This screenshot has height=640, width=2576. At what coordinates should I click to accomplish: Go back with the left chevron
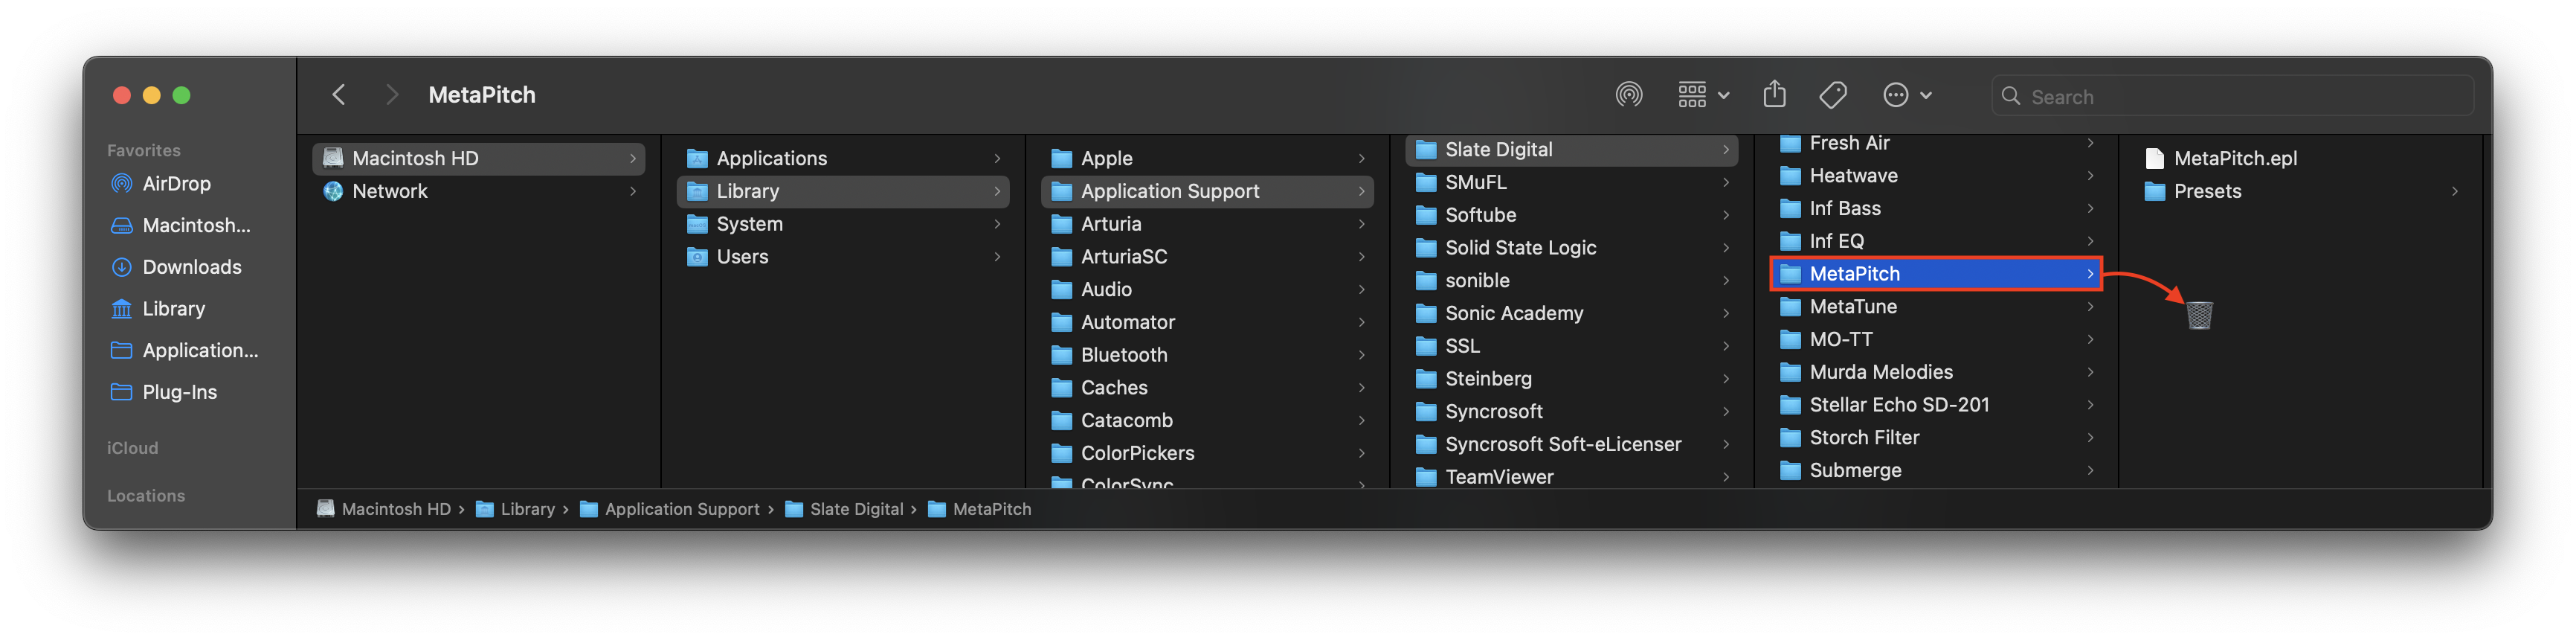tap(339, 95)
